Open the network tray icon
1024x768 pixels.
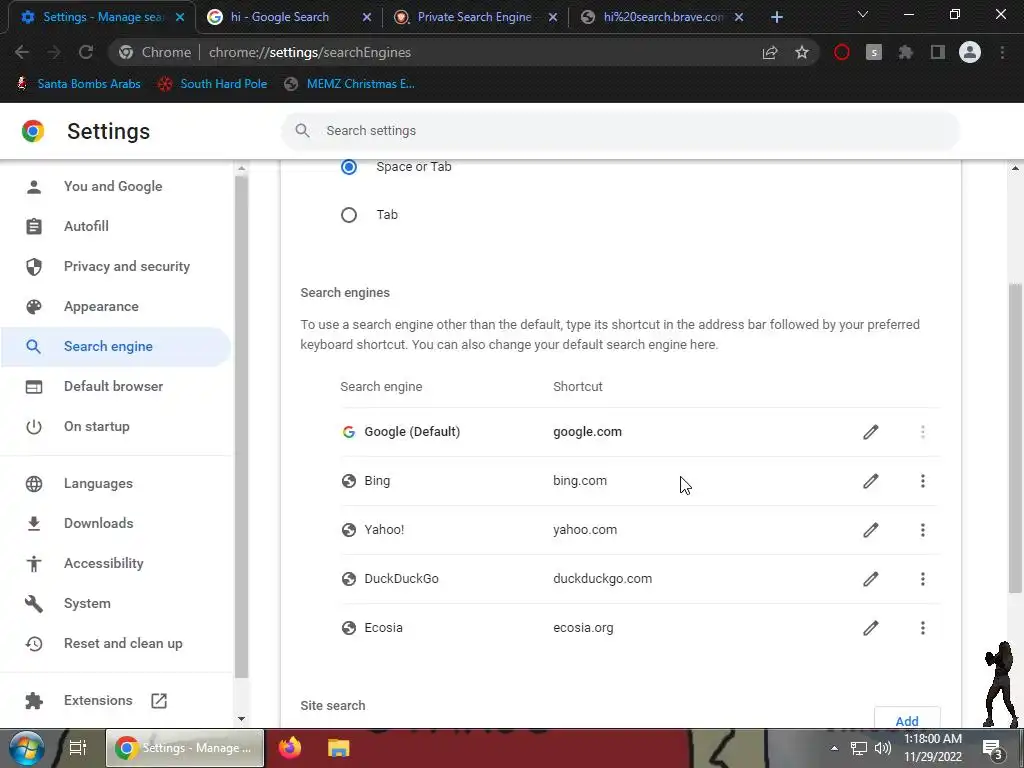coord(858,748)
